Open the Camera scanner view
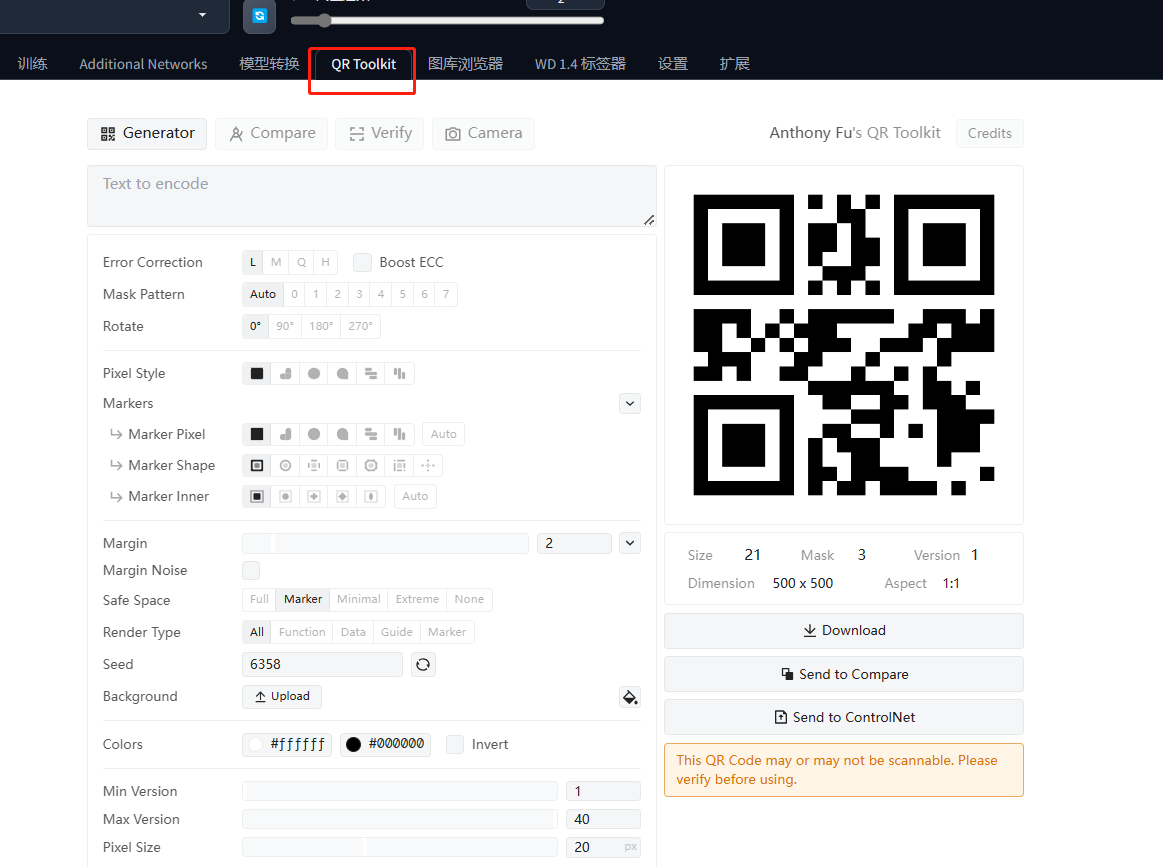The image size is (1163, 867). pyautogui.click(x=484, y=133)
